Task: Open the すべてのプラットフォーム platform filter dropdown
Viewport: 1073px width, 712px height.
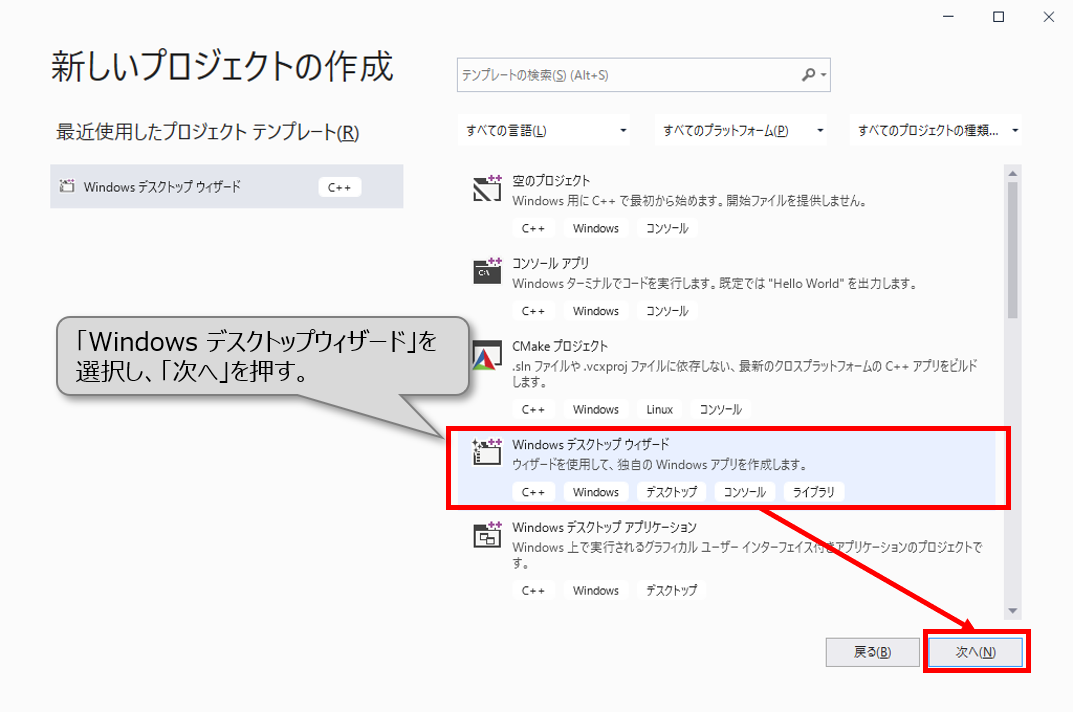Action: point(741,130)
